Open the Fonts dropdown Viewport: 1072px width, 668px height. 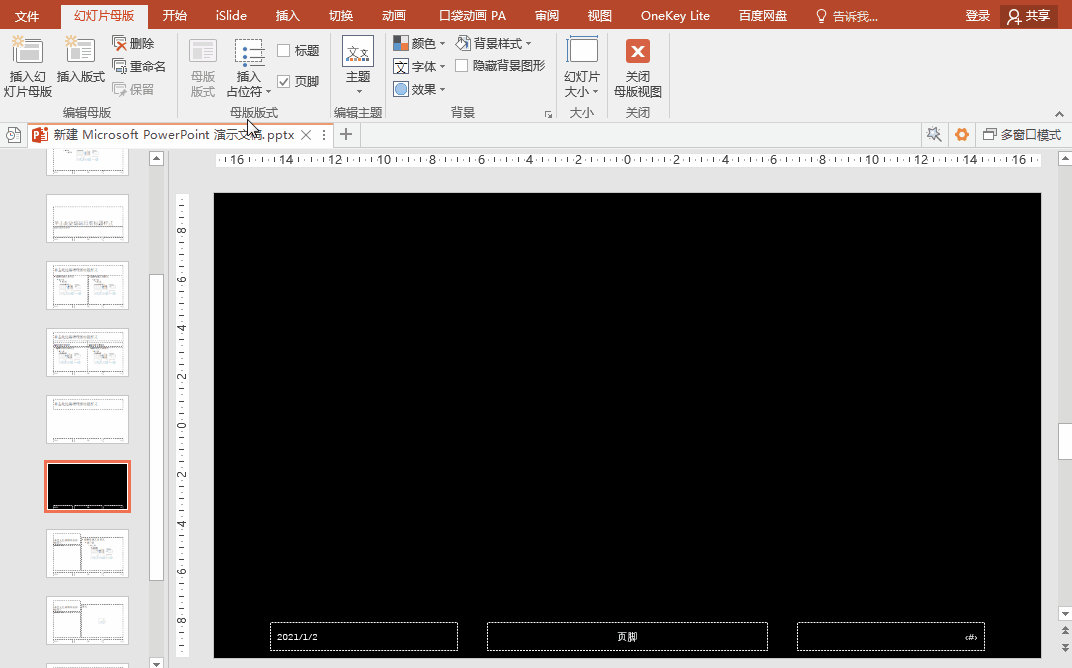(x=419, y=66)
